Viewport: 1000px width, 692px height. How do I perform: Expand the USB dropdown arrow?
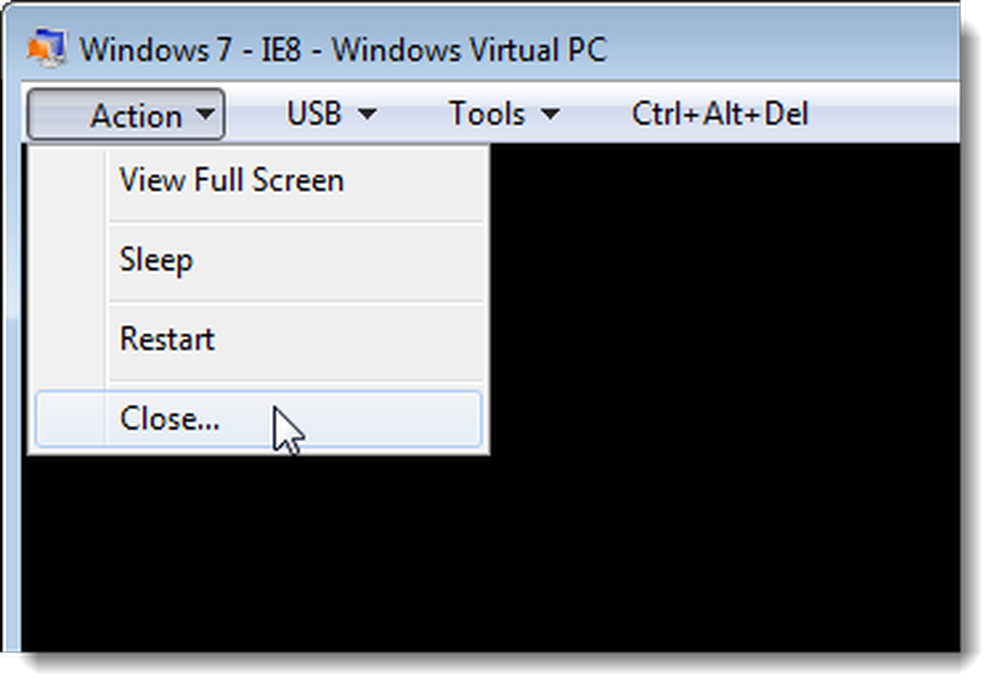pos(367,114)
